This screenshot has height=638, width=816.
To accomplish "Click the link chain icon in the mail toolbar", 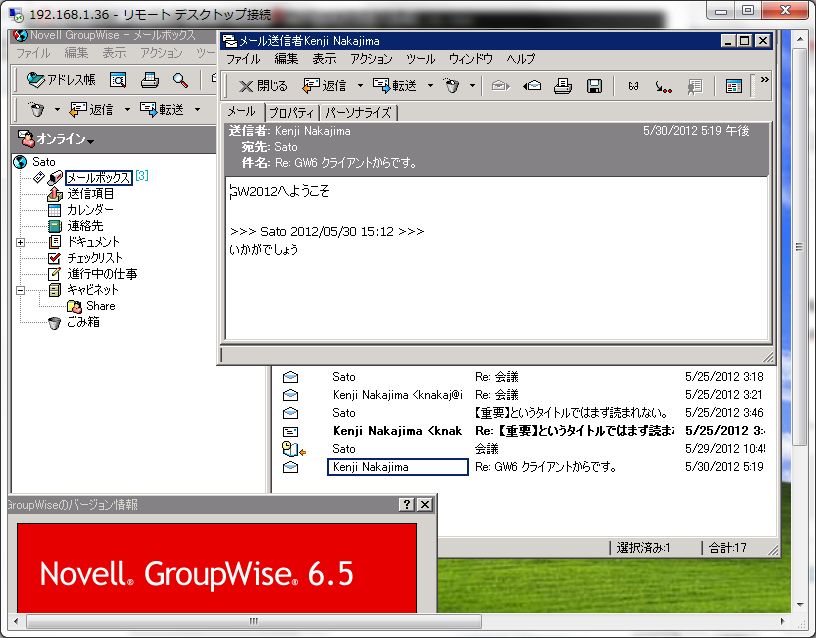I will (x=633, y=86).
